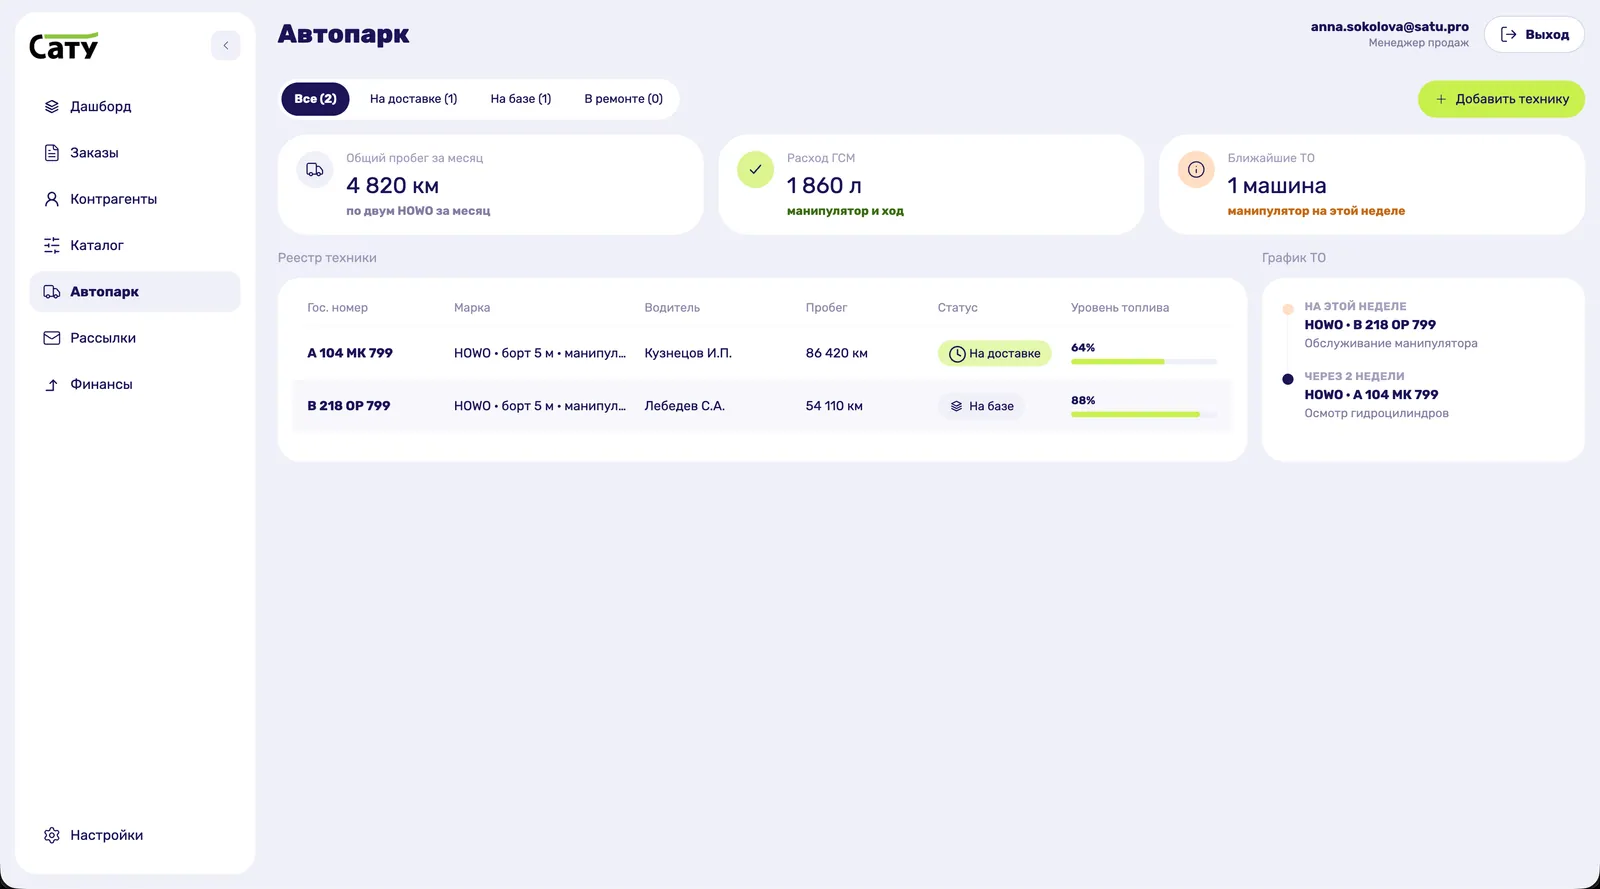Click the Добавить технику button label

click(x=1512, y=99)
